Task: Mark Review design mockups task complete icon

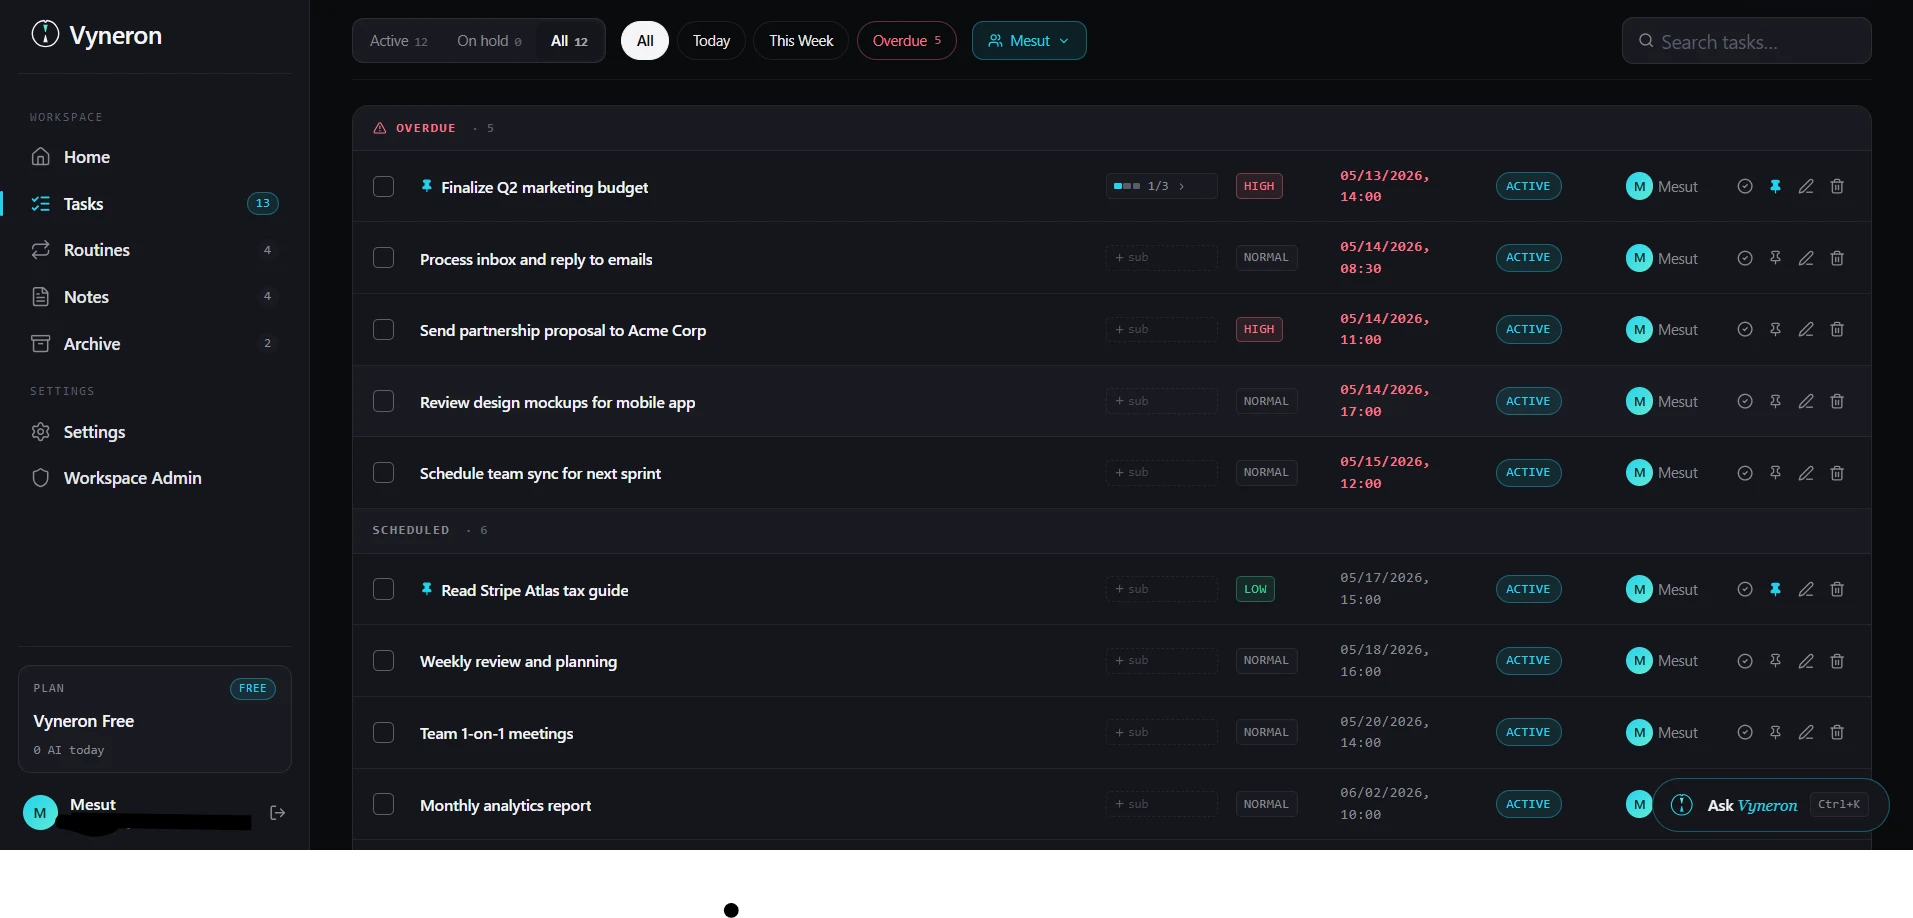Action: 1745,402
